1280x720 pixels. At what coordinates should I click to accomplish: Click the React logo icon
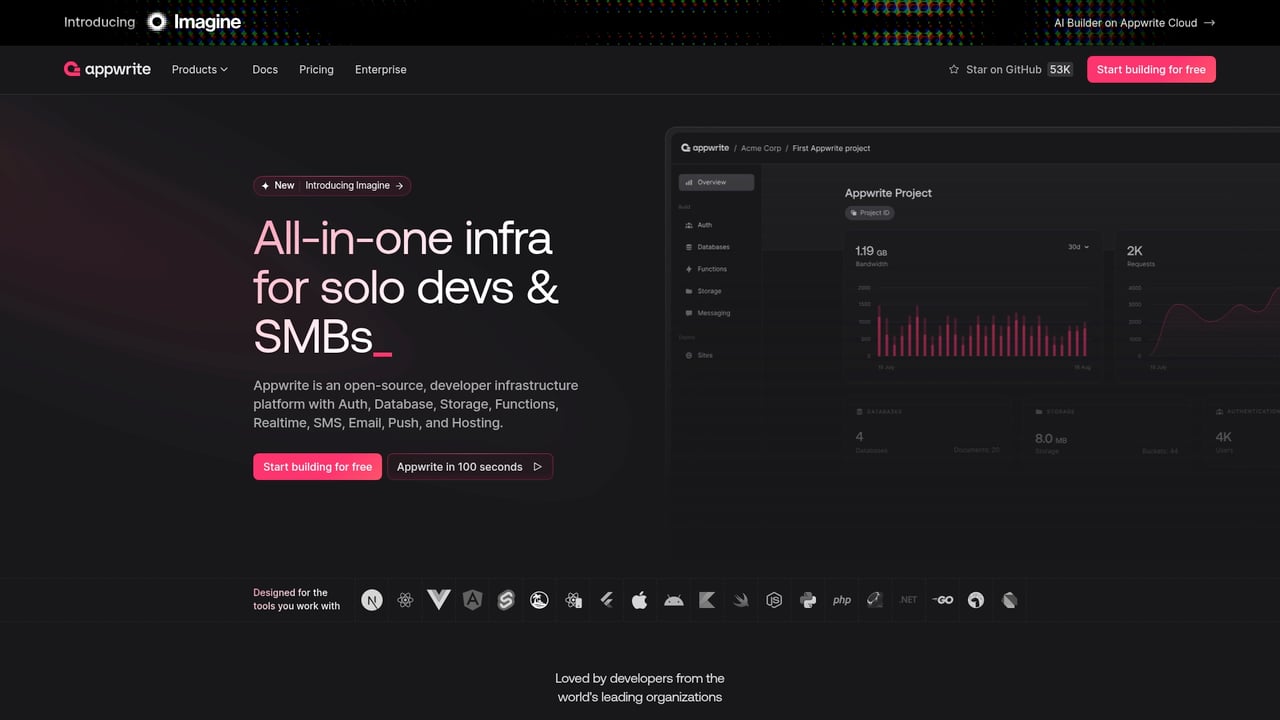coord(405,600)
